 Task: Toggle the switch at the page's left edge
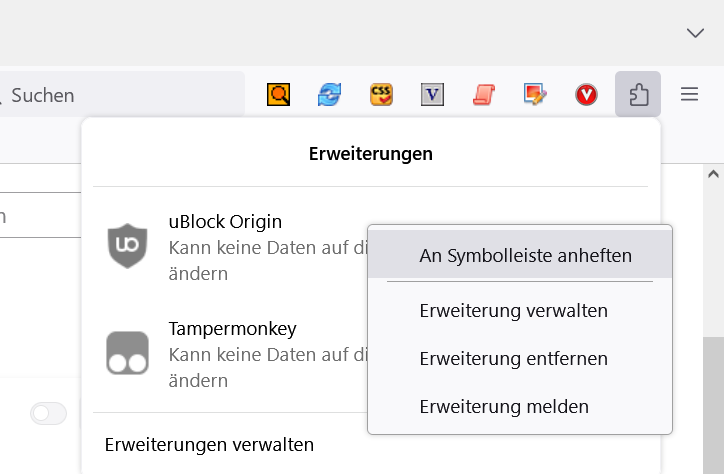[x=48, y=413]
